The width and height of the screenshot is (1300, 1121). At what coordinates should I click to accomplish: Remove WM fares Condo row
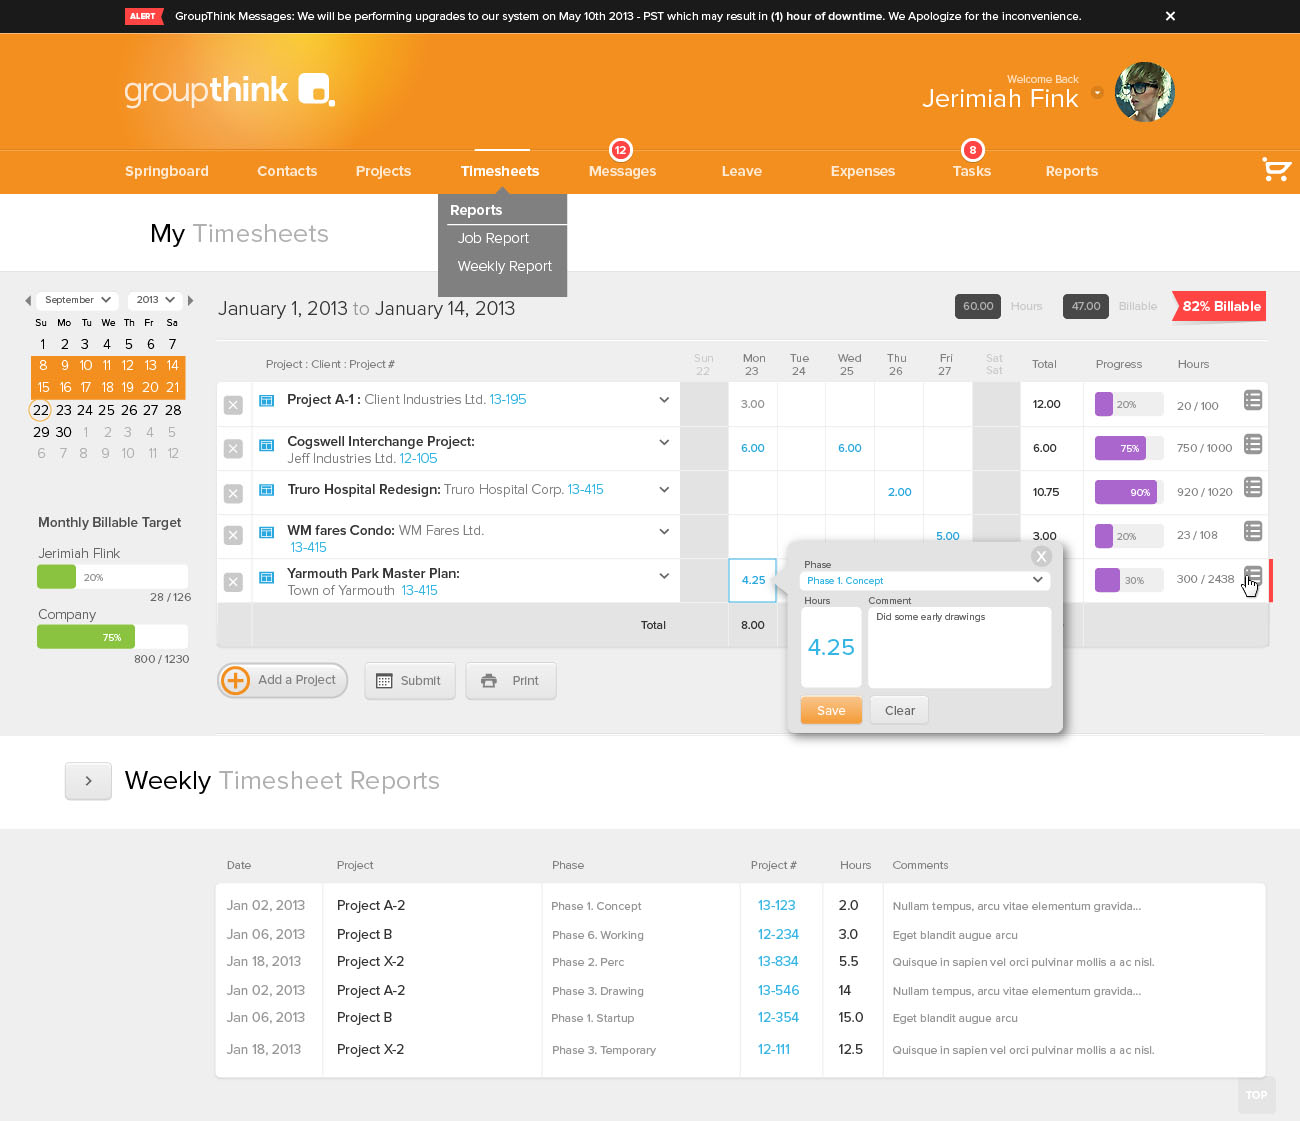233,535
